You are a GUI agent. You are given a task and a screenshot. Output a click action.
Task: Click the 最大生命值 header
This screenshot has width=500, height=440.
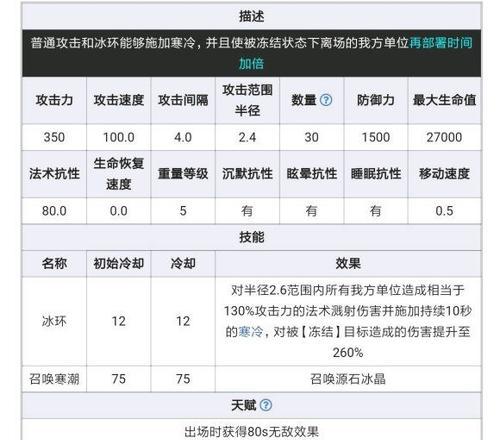pos(444,100)
